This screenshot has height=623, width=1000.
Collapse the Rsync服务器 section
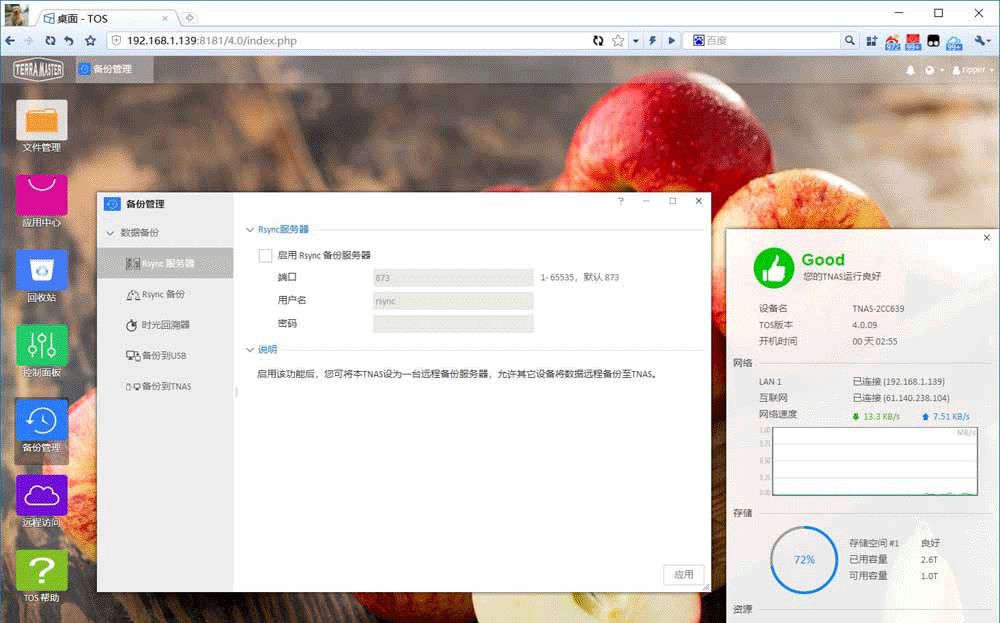(250, 230)
